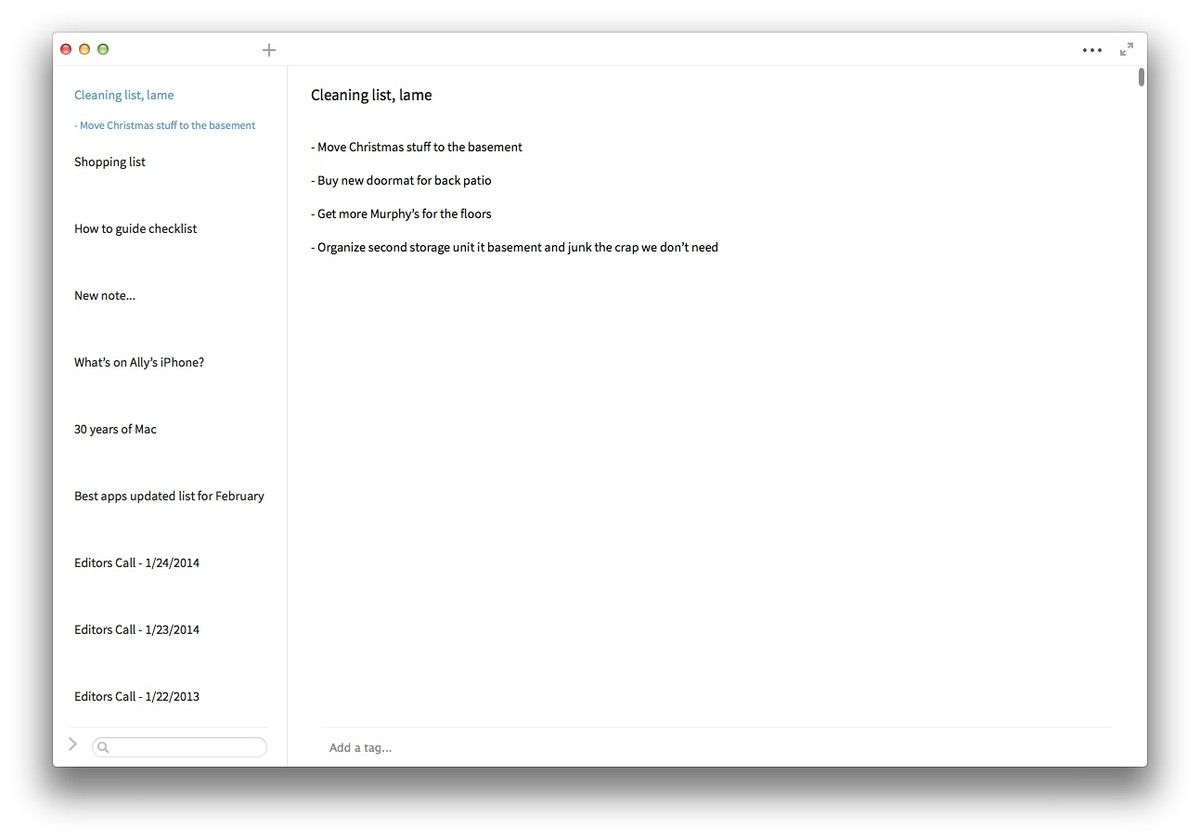
Task: Open the Editors Call - 1/24/2014 note
Action: [x=137, y=562]
